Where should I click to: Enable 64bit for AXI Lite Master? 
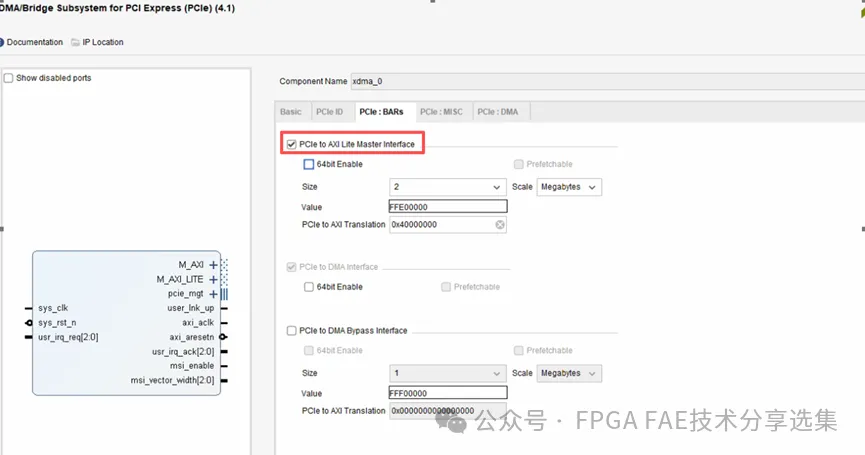pos(309,164)
